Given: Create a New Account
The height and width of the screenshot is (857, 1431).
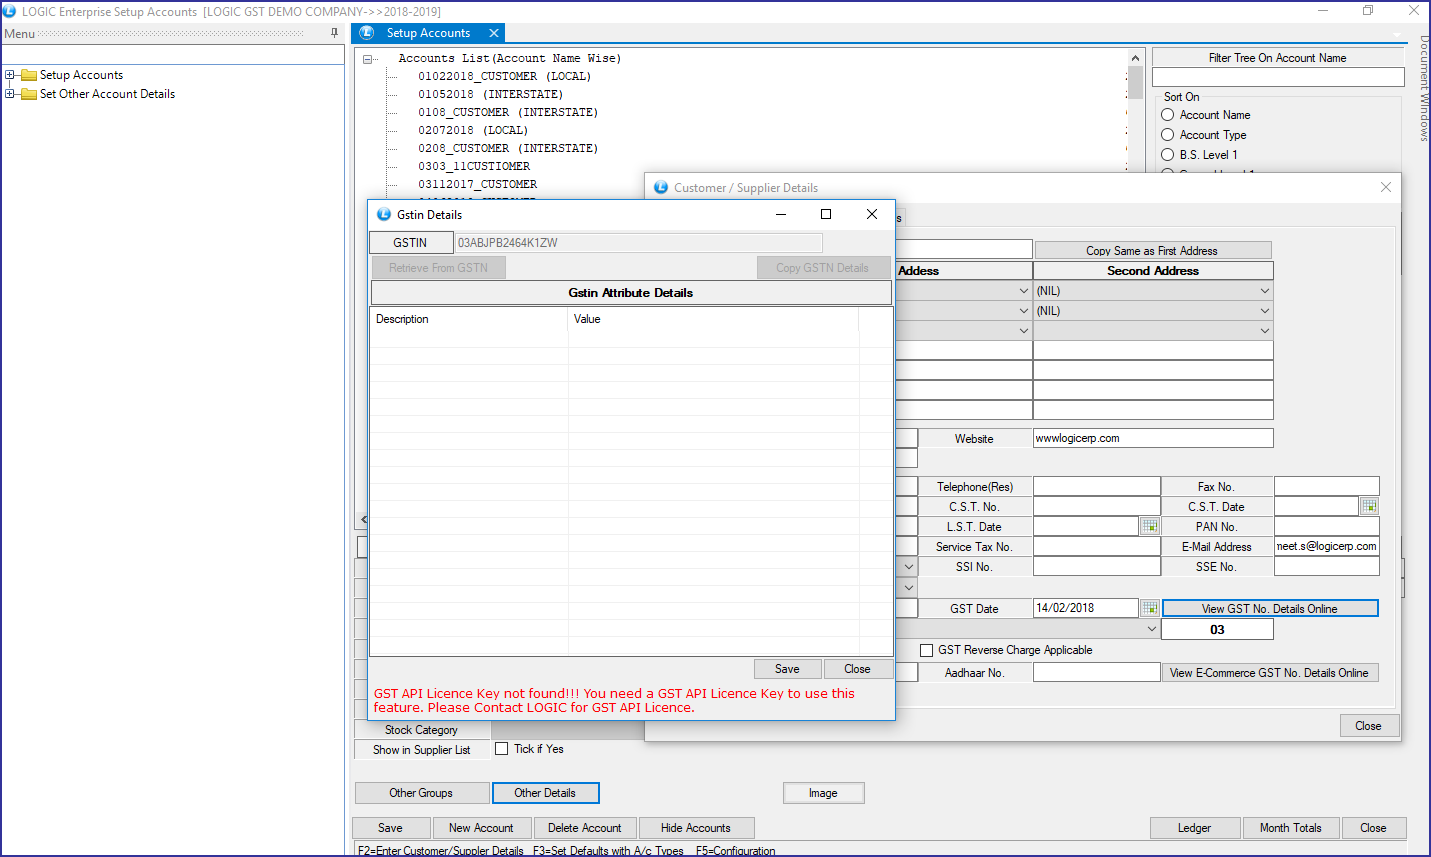Looking at the screenshot, I should pos(481,828).
